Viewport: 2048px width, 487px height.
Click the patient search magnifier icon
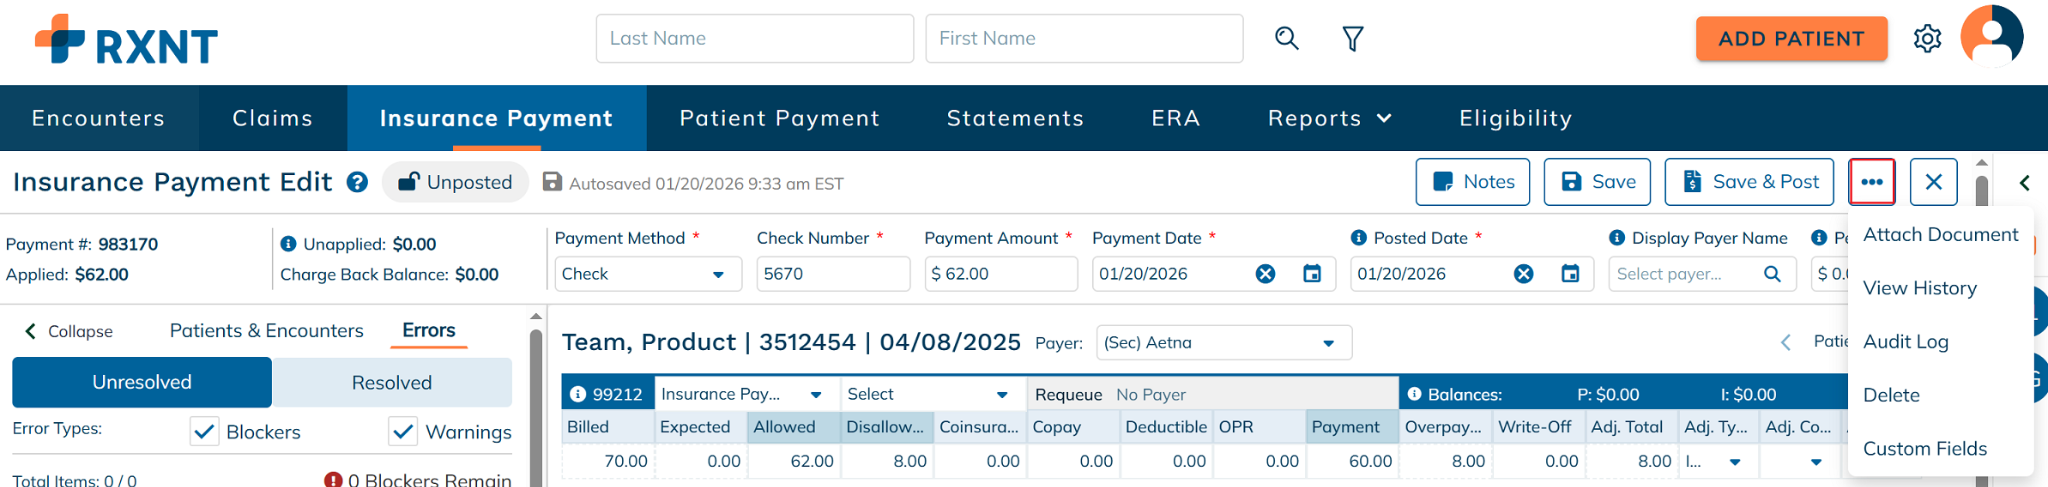pyautogui.click(x=1287, y=39)
